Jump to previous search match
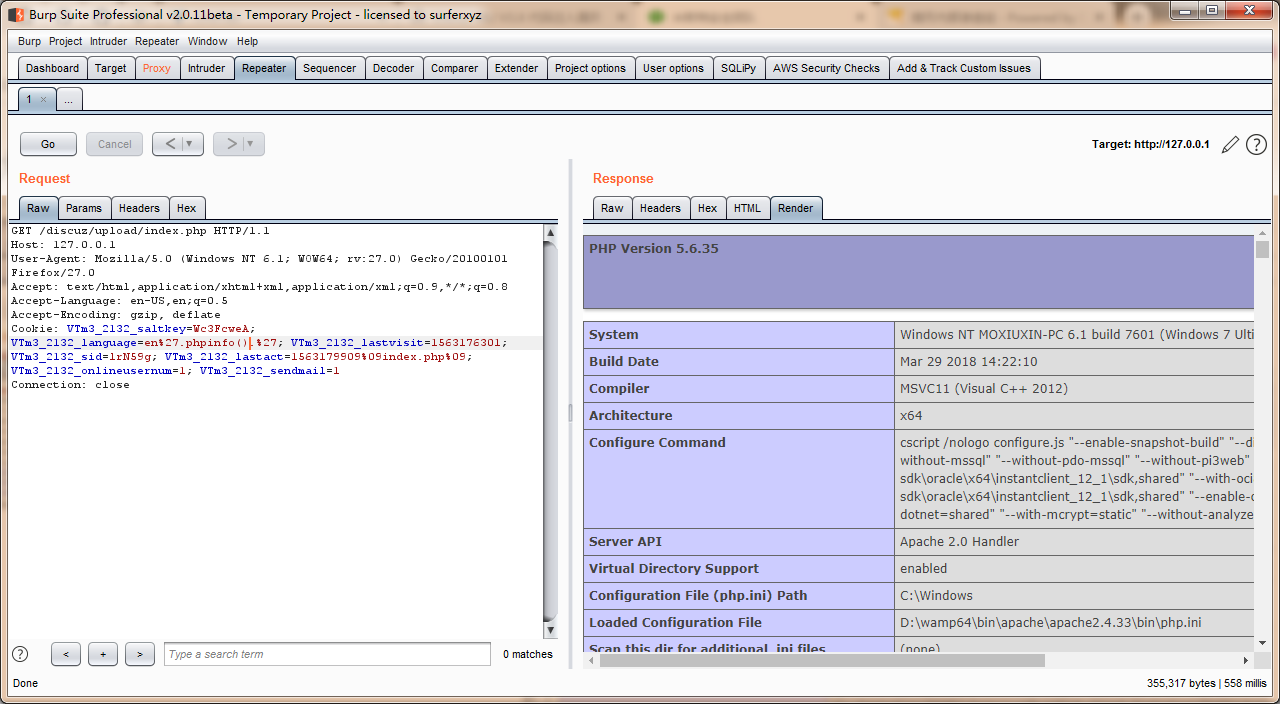1280x704 pixels. (66, 654)
